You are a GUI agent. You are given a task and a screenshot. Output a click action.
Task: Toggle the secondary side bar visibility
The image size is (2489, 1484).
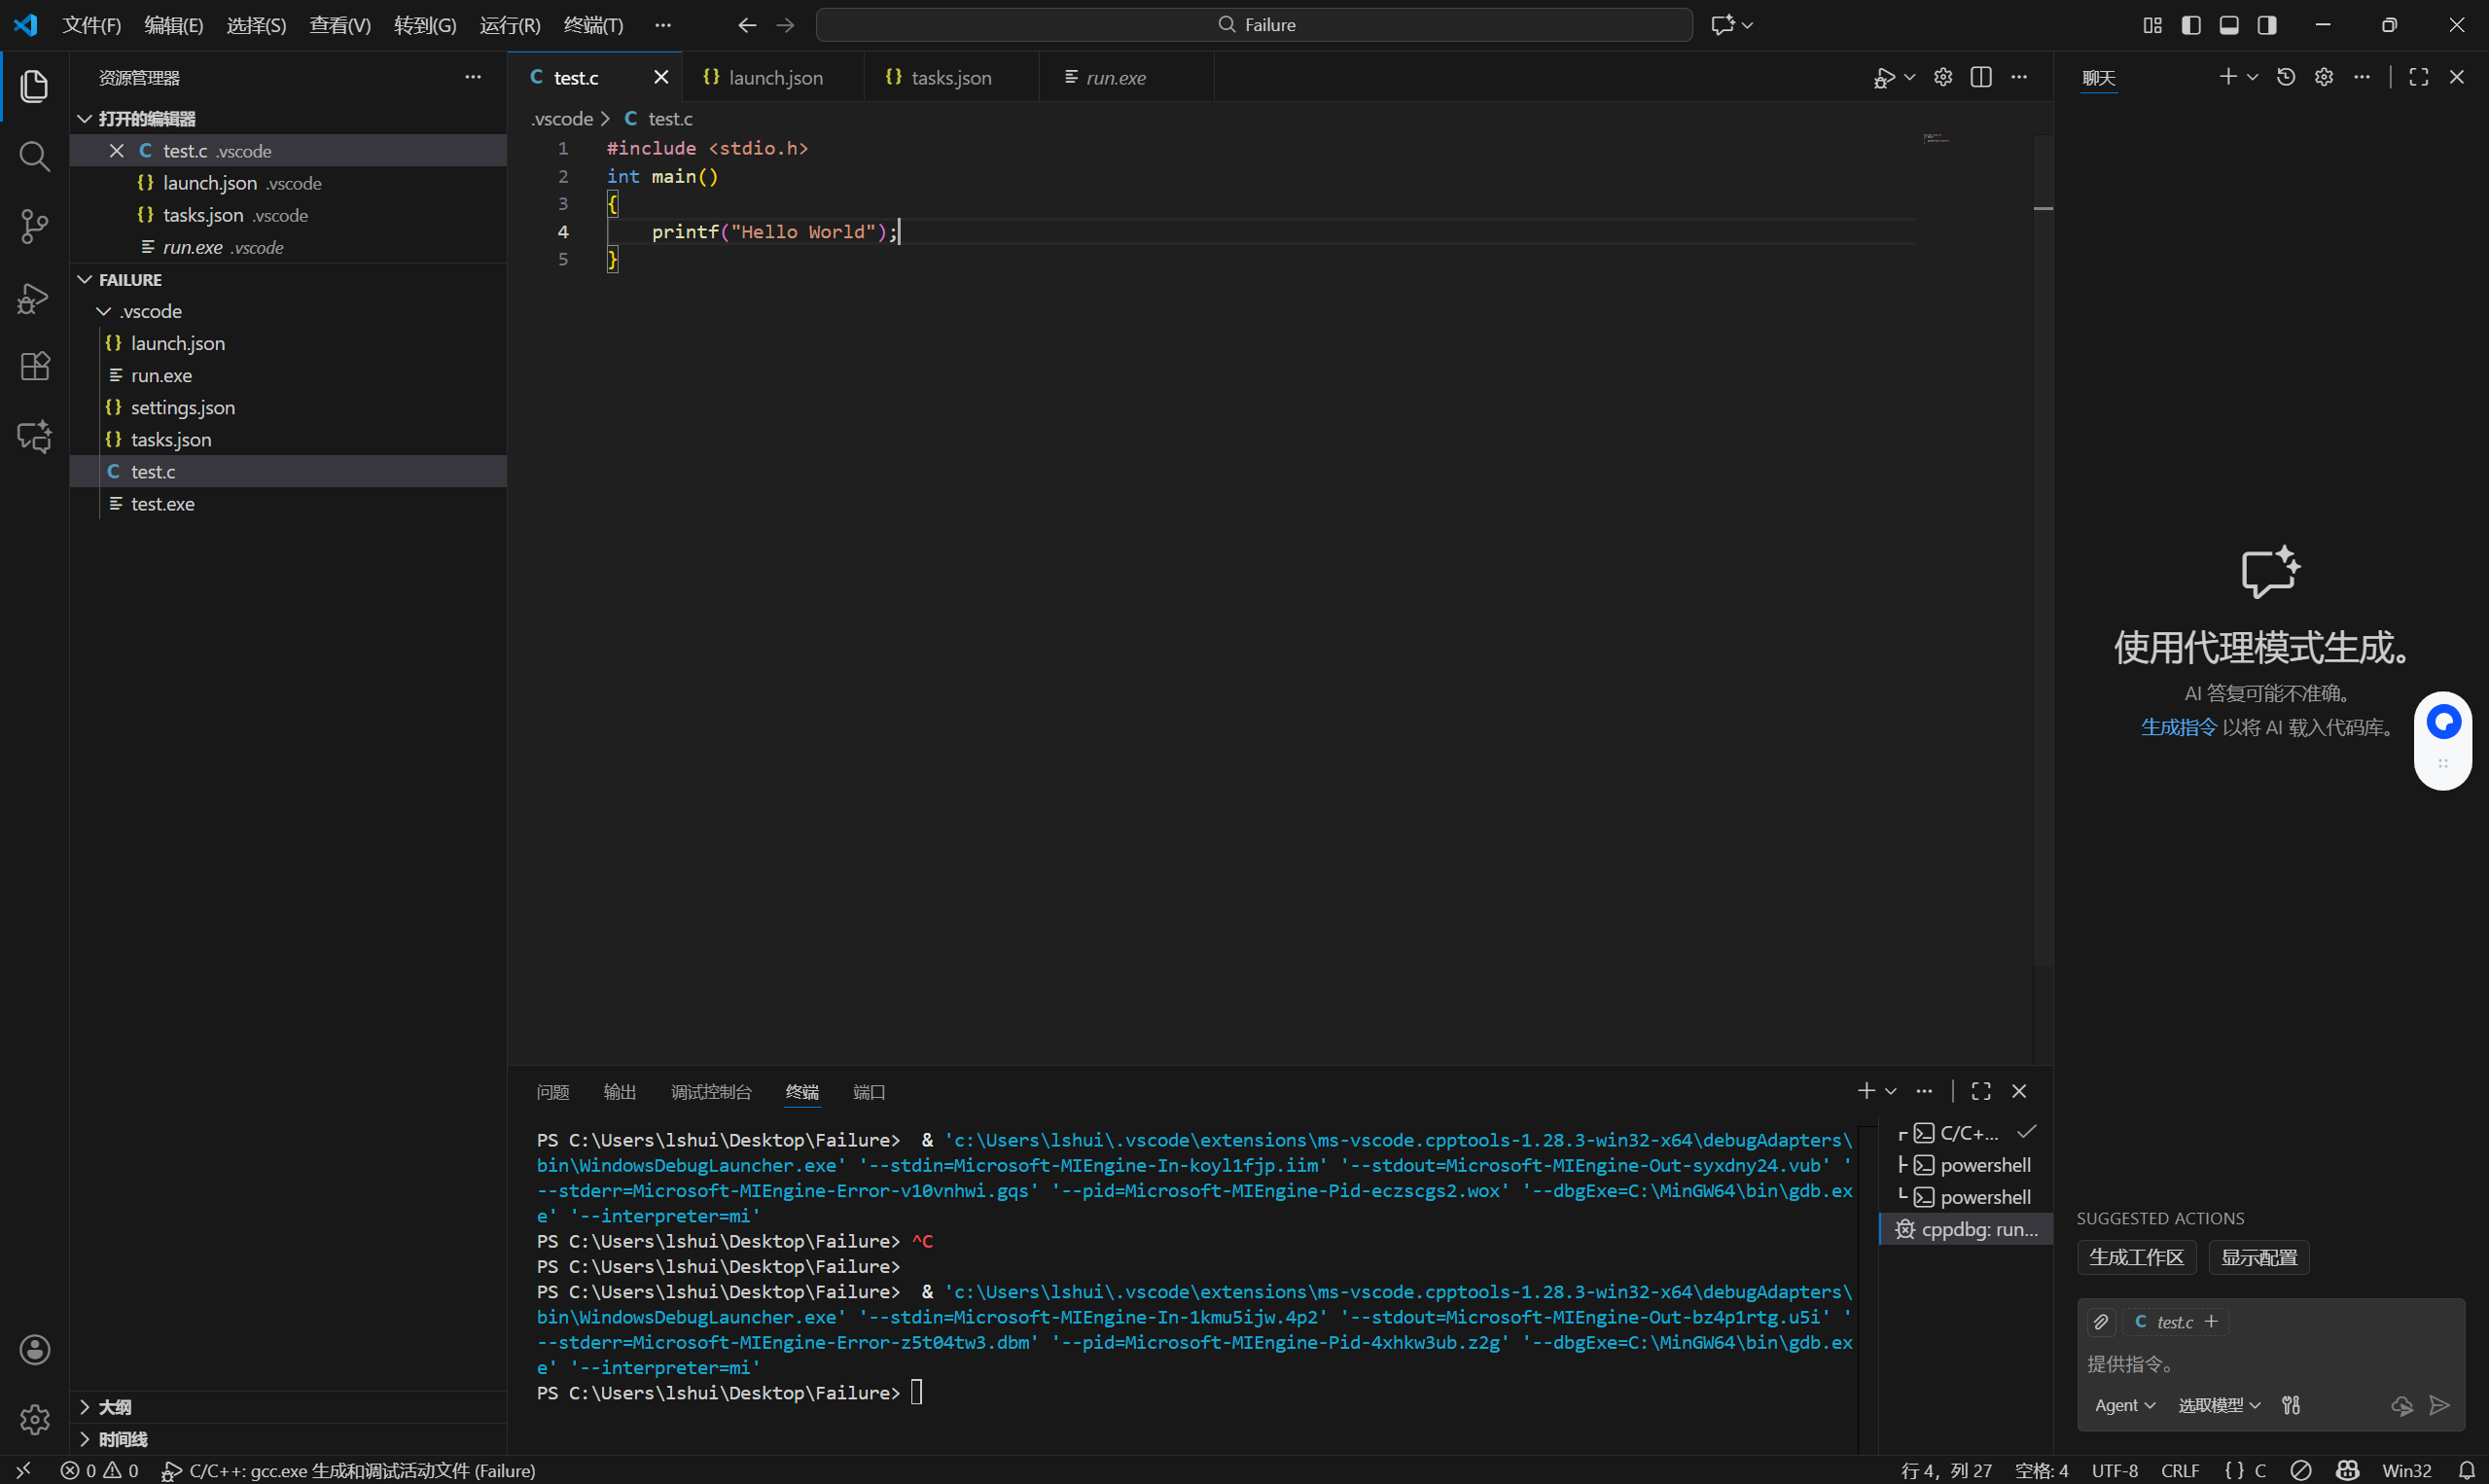tap(2266, 24)
